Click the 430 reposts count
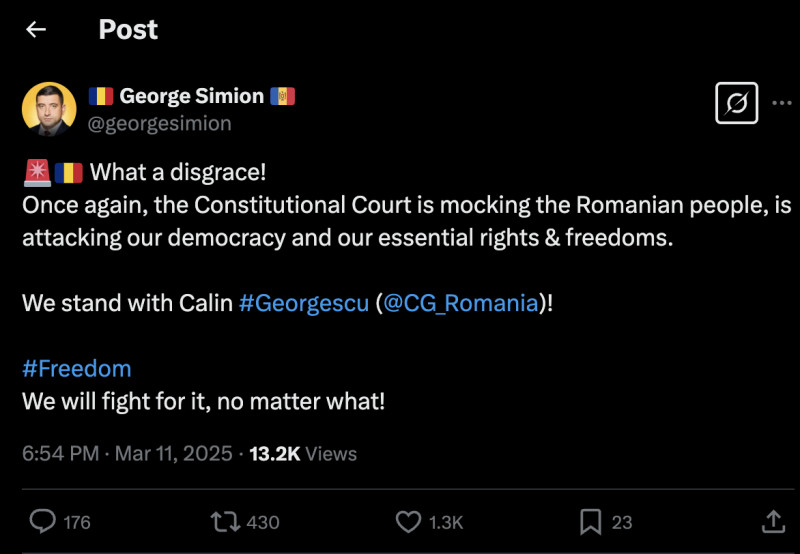The image size is (800, 554). pyautogui.click(x=262, y=522)
